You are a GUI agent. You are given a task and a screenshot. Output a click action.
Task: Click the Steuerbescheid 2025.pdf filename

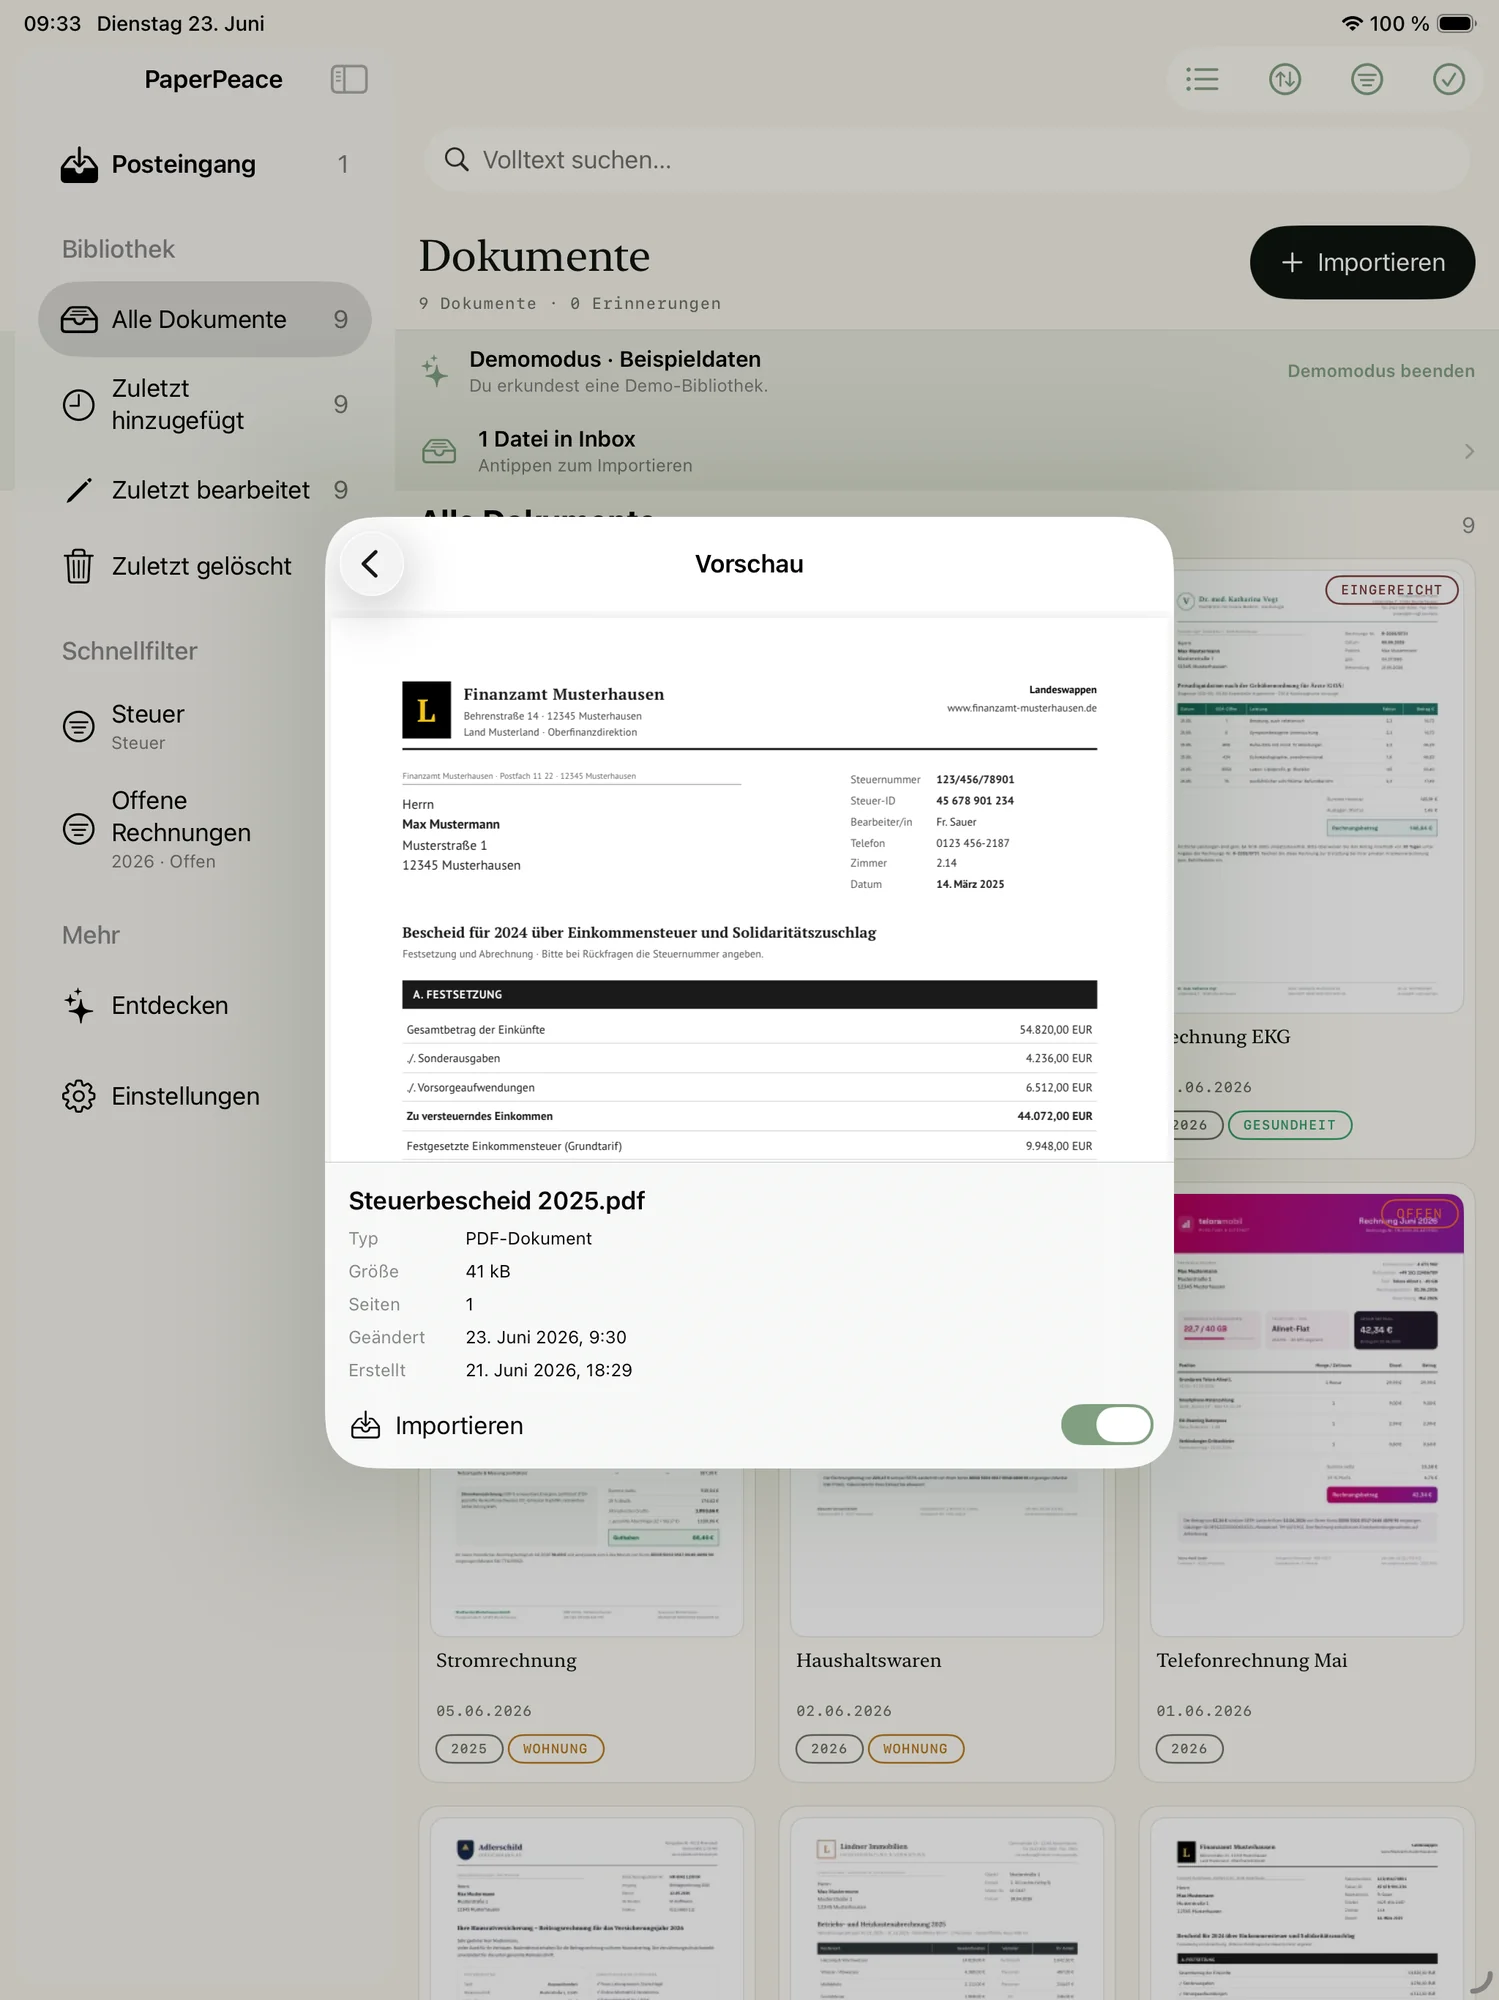pos(497,1200)
